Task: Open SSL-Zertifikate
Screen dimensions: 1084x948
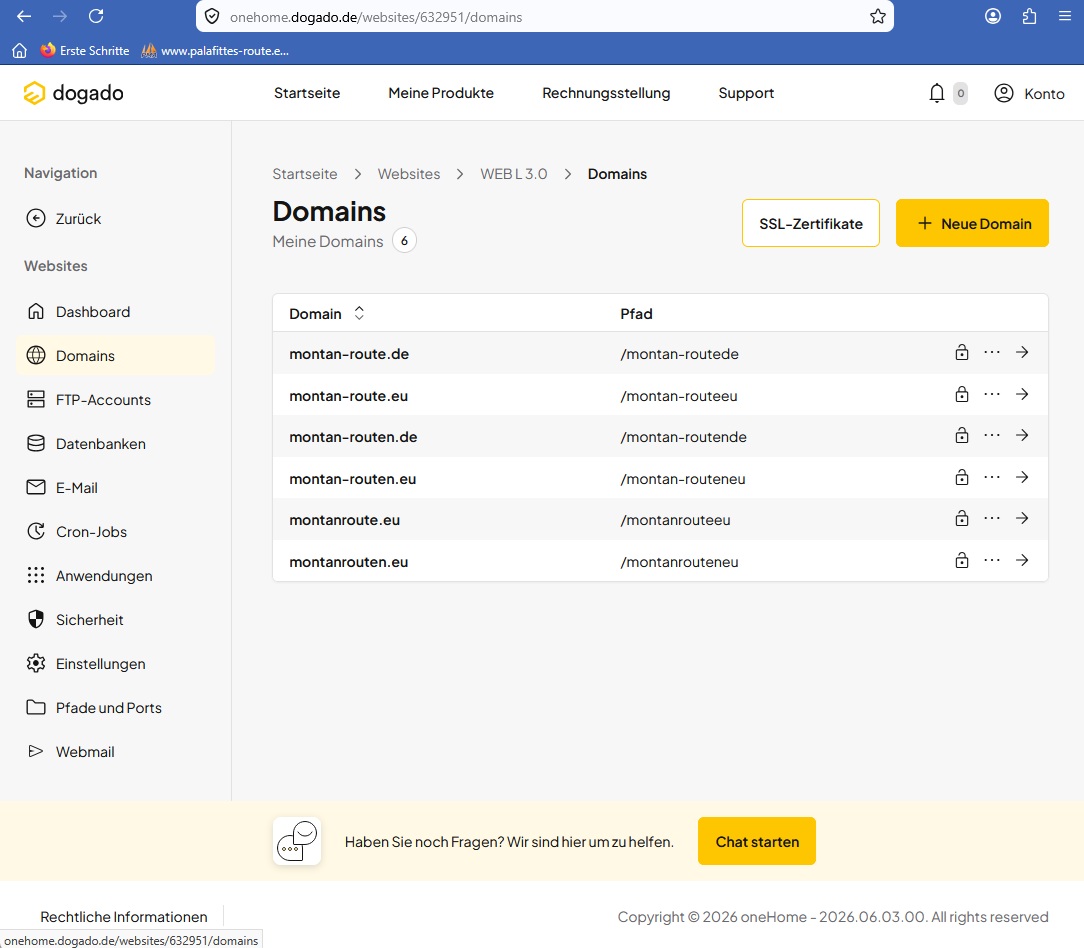Action: 810,224
